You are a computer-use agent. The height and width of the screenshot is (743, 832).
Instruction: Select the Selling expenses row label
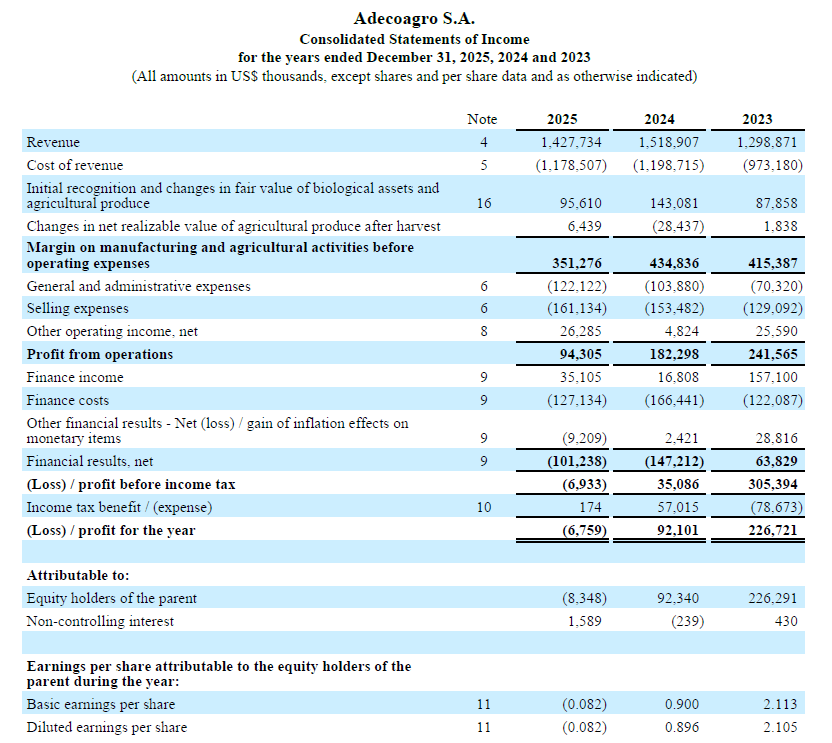[77, 309]
